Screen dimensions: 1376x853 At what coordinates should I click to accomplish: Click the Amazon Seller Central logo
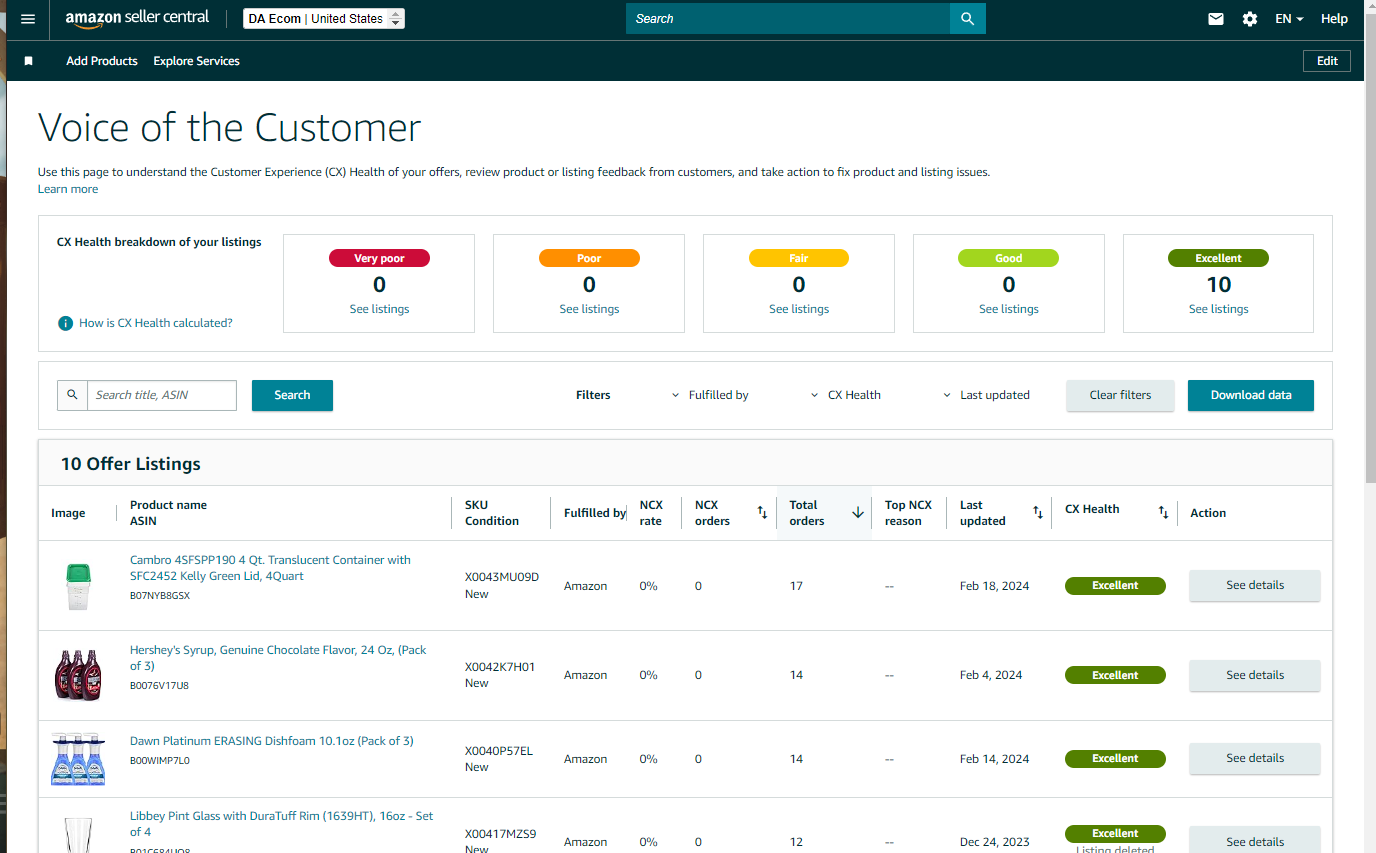coord(137,18)
